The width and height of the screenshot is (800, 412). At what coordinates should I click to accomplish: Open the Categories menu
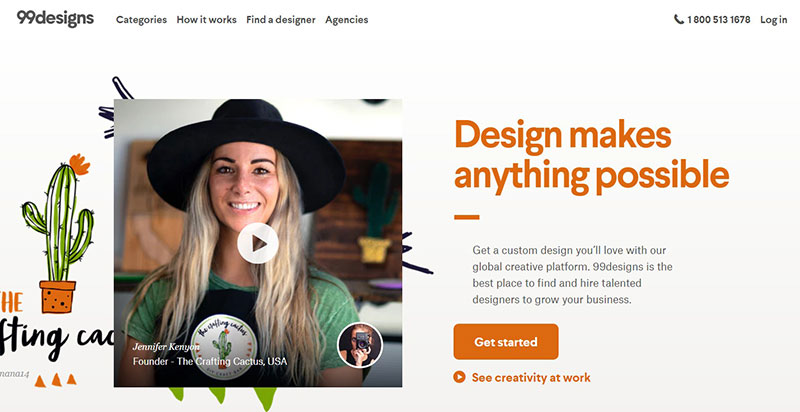[x=141, y=20]
